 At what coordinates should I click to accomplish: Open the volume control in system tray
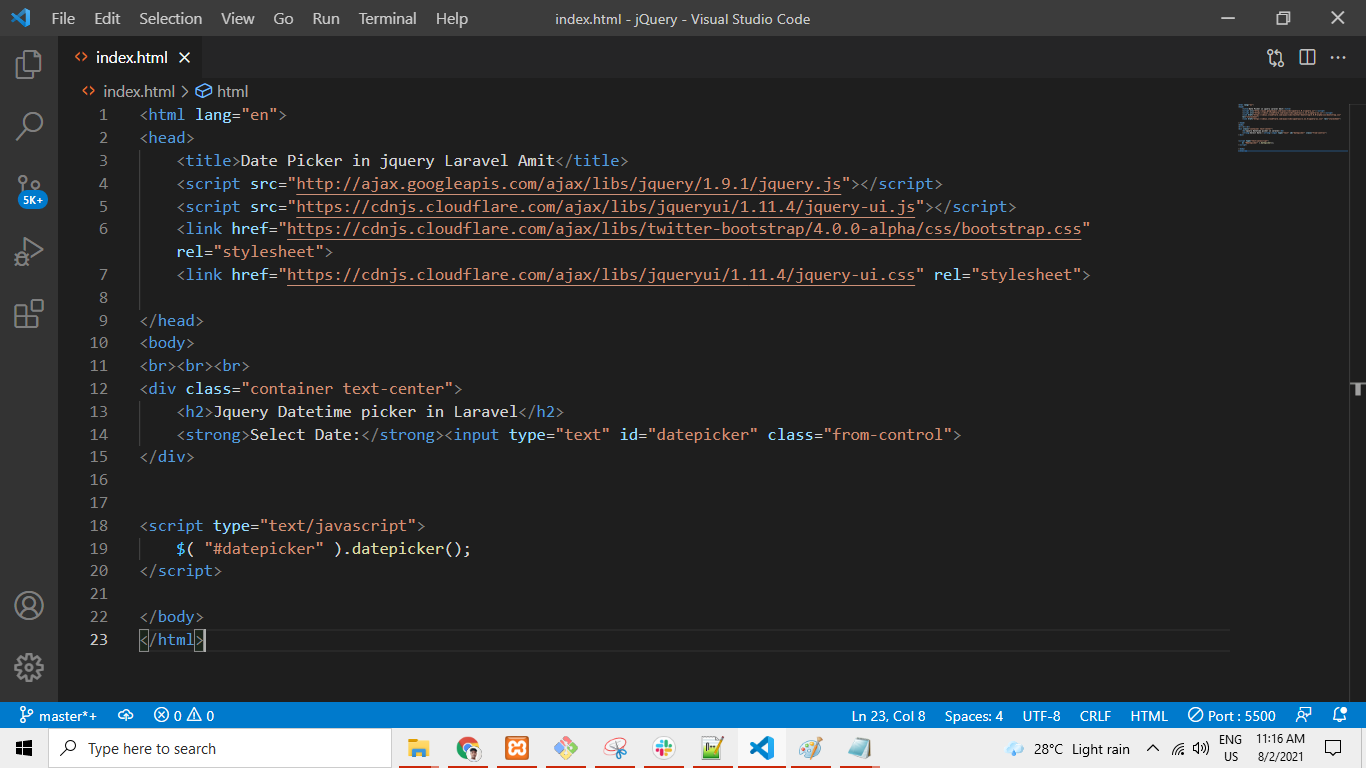click(x=1202, y=748)
